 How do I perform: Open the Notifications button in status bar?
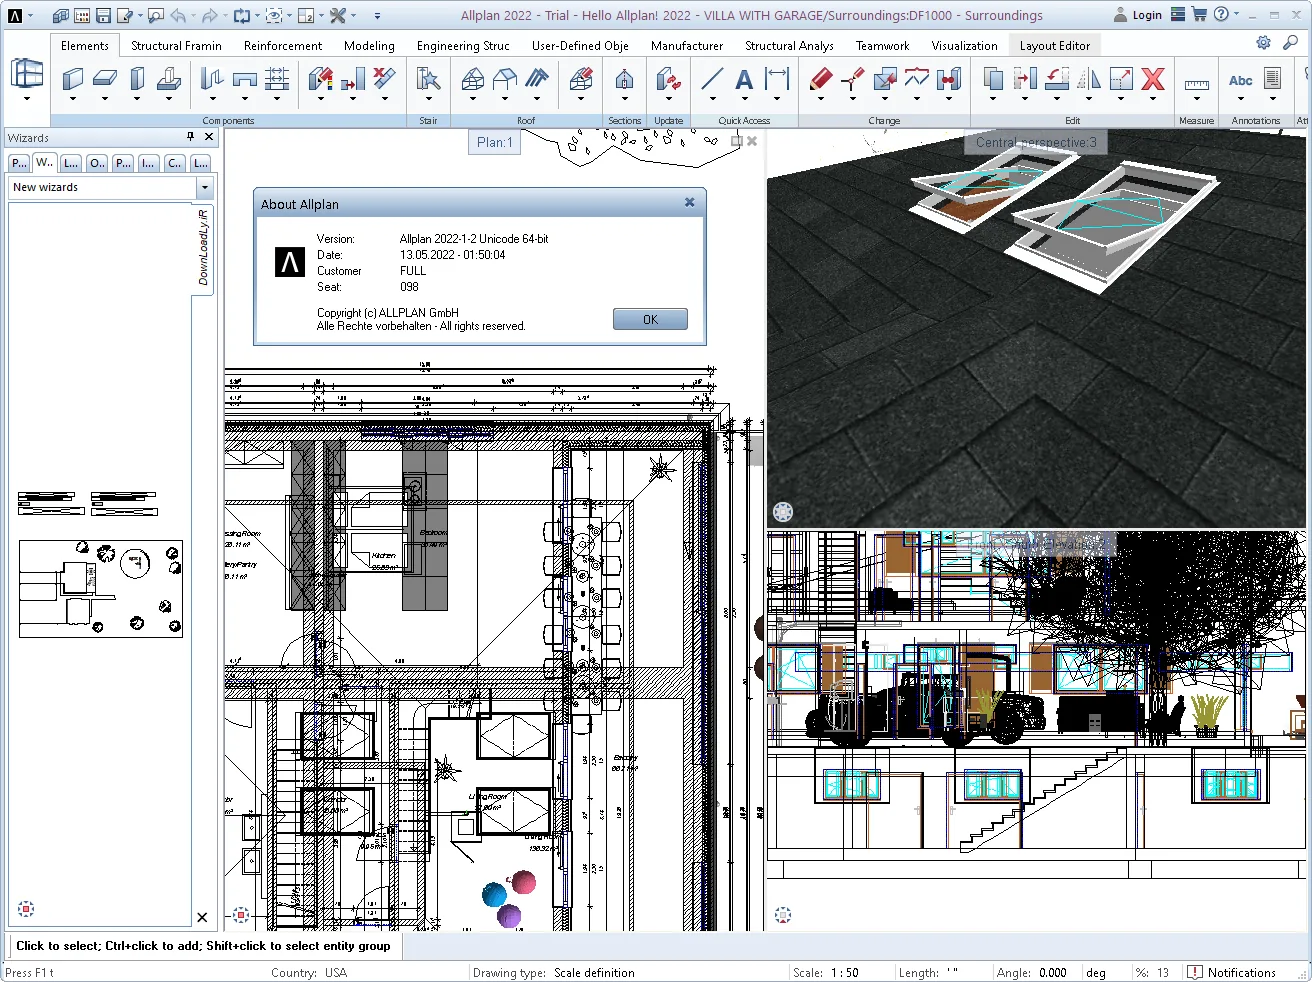[1231, 972]
